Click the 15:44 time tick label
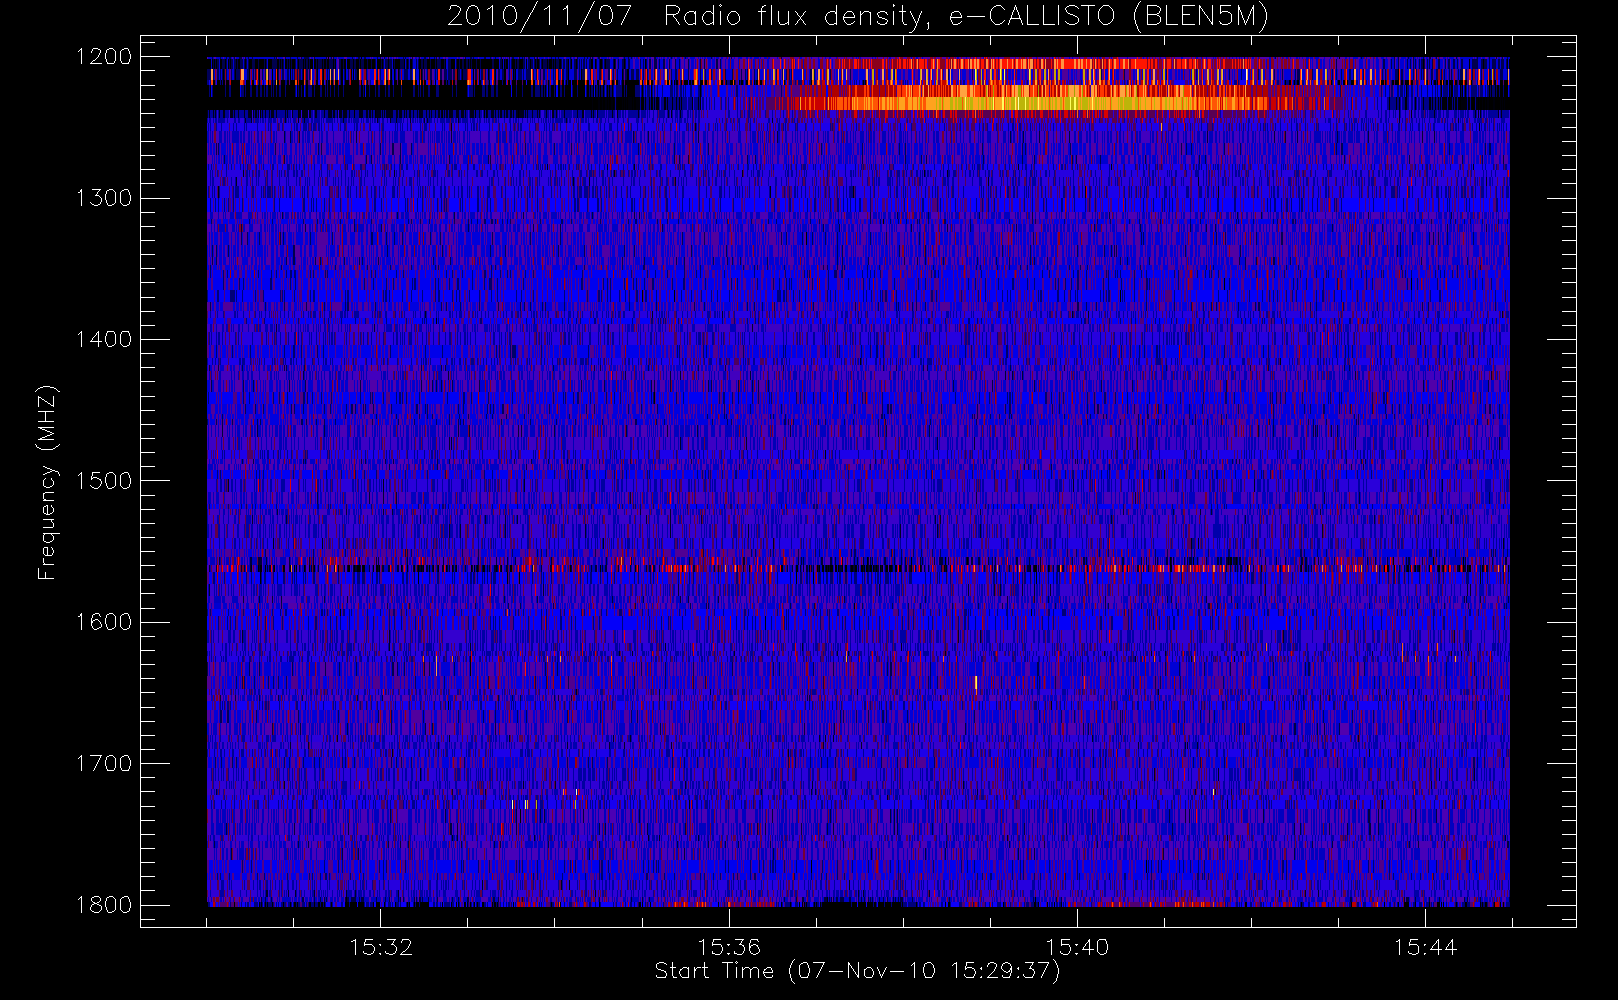 [x=1425, y=947]
